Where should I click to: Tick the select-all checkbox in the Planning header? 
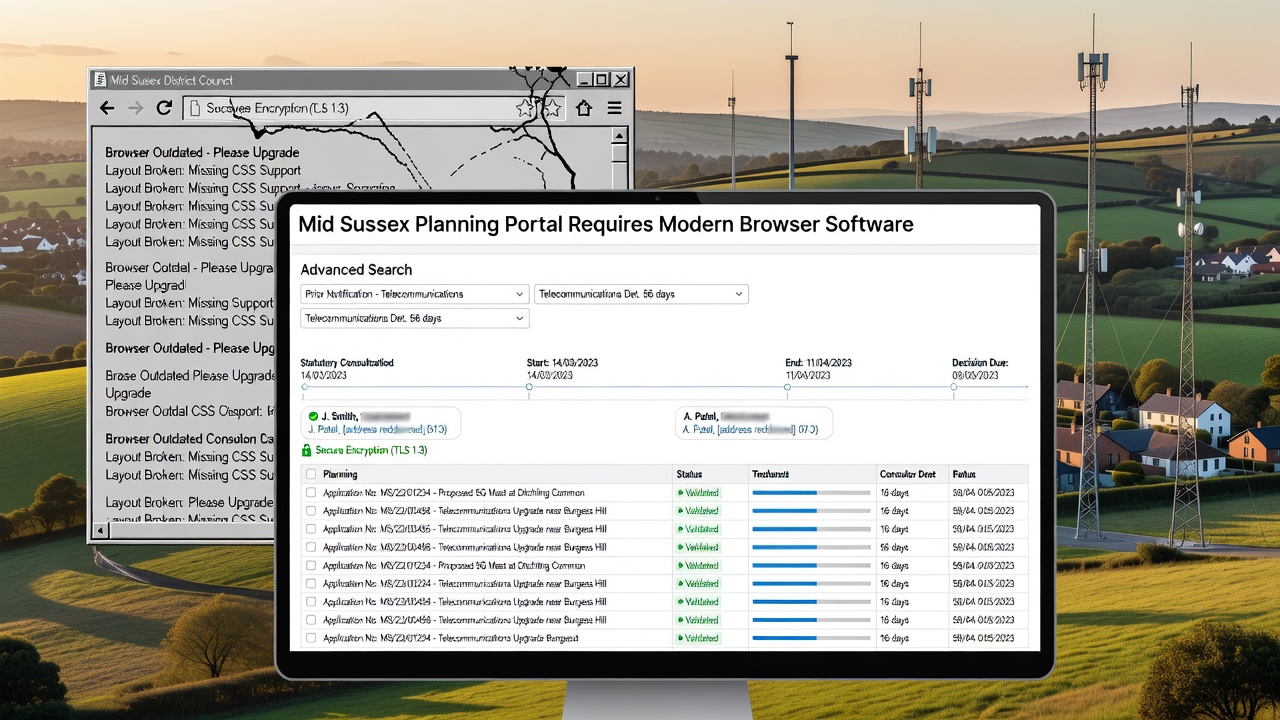pos(311,474)
